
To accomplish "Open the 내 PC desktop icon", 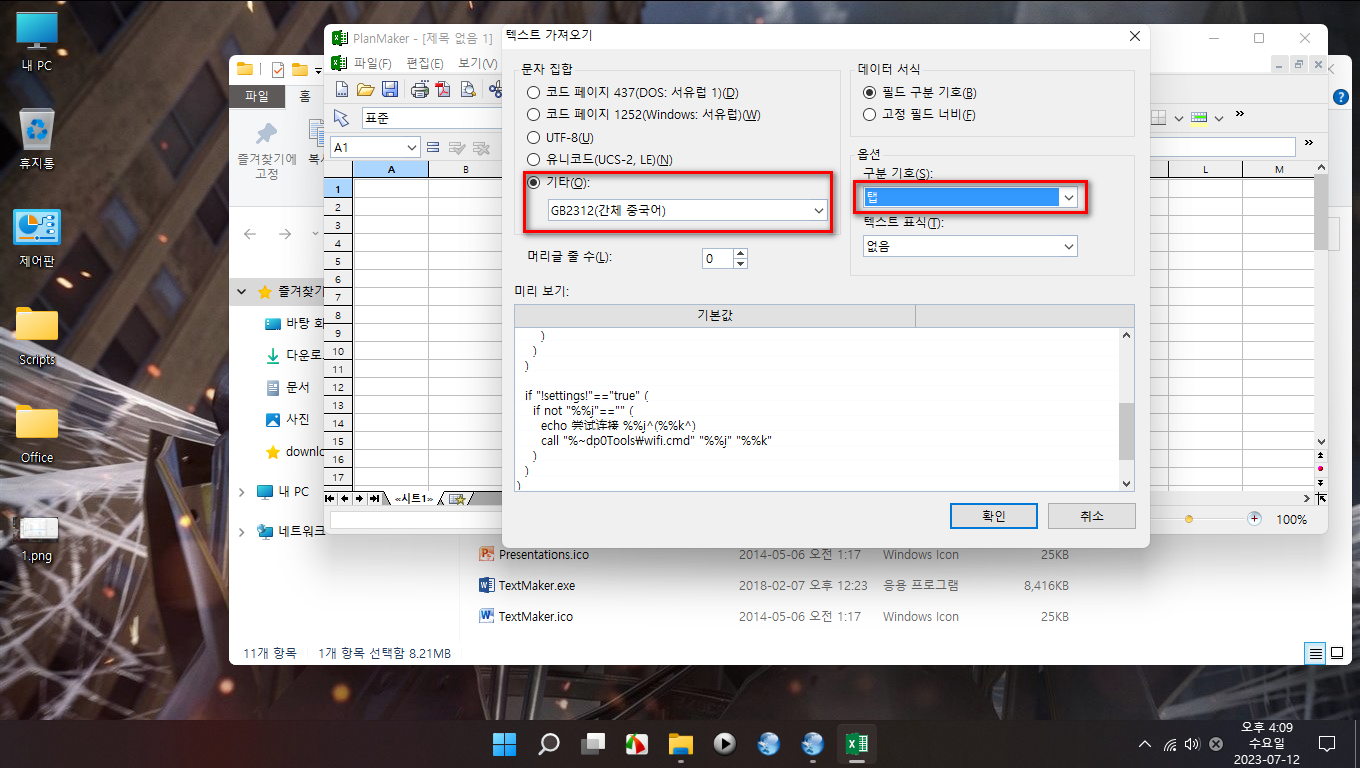I will tap(37, 43).
